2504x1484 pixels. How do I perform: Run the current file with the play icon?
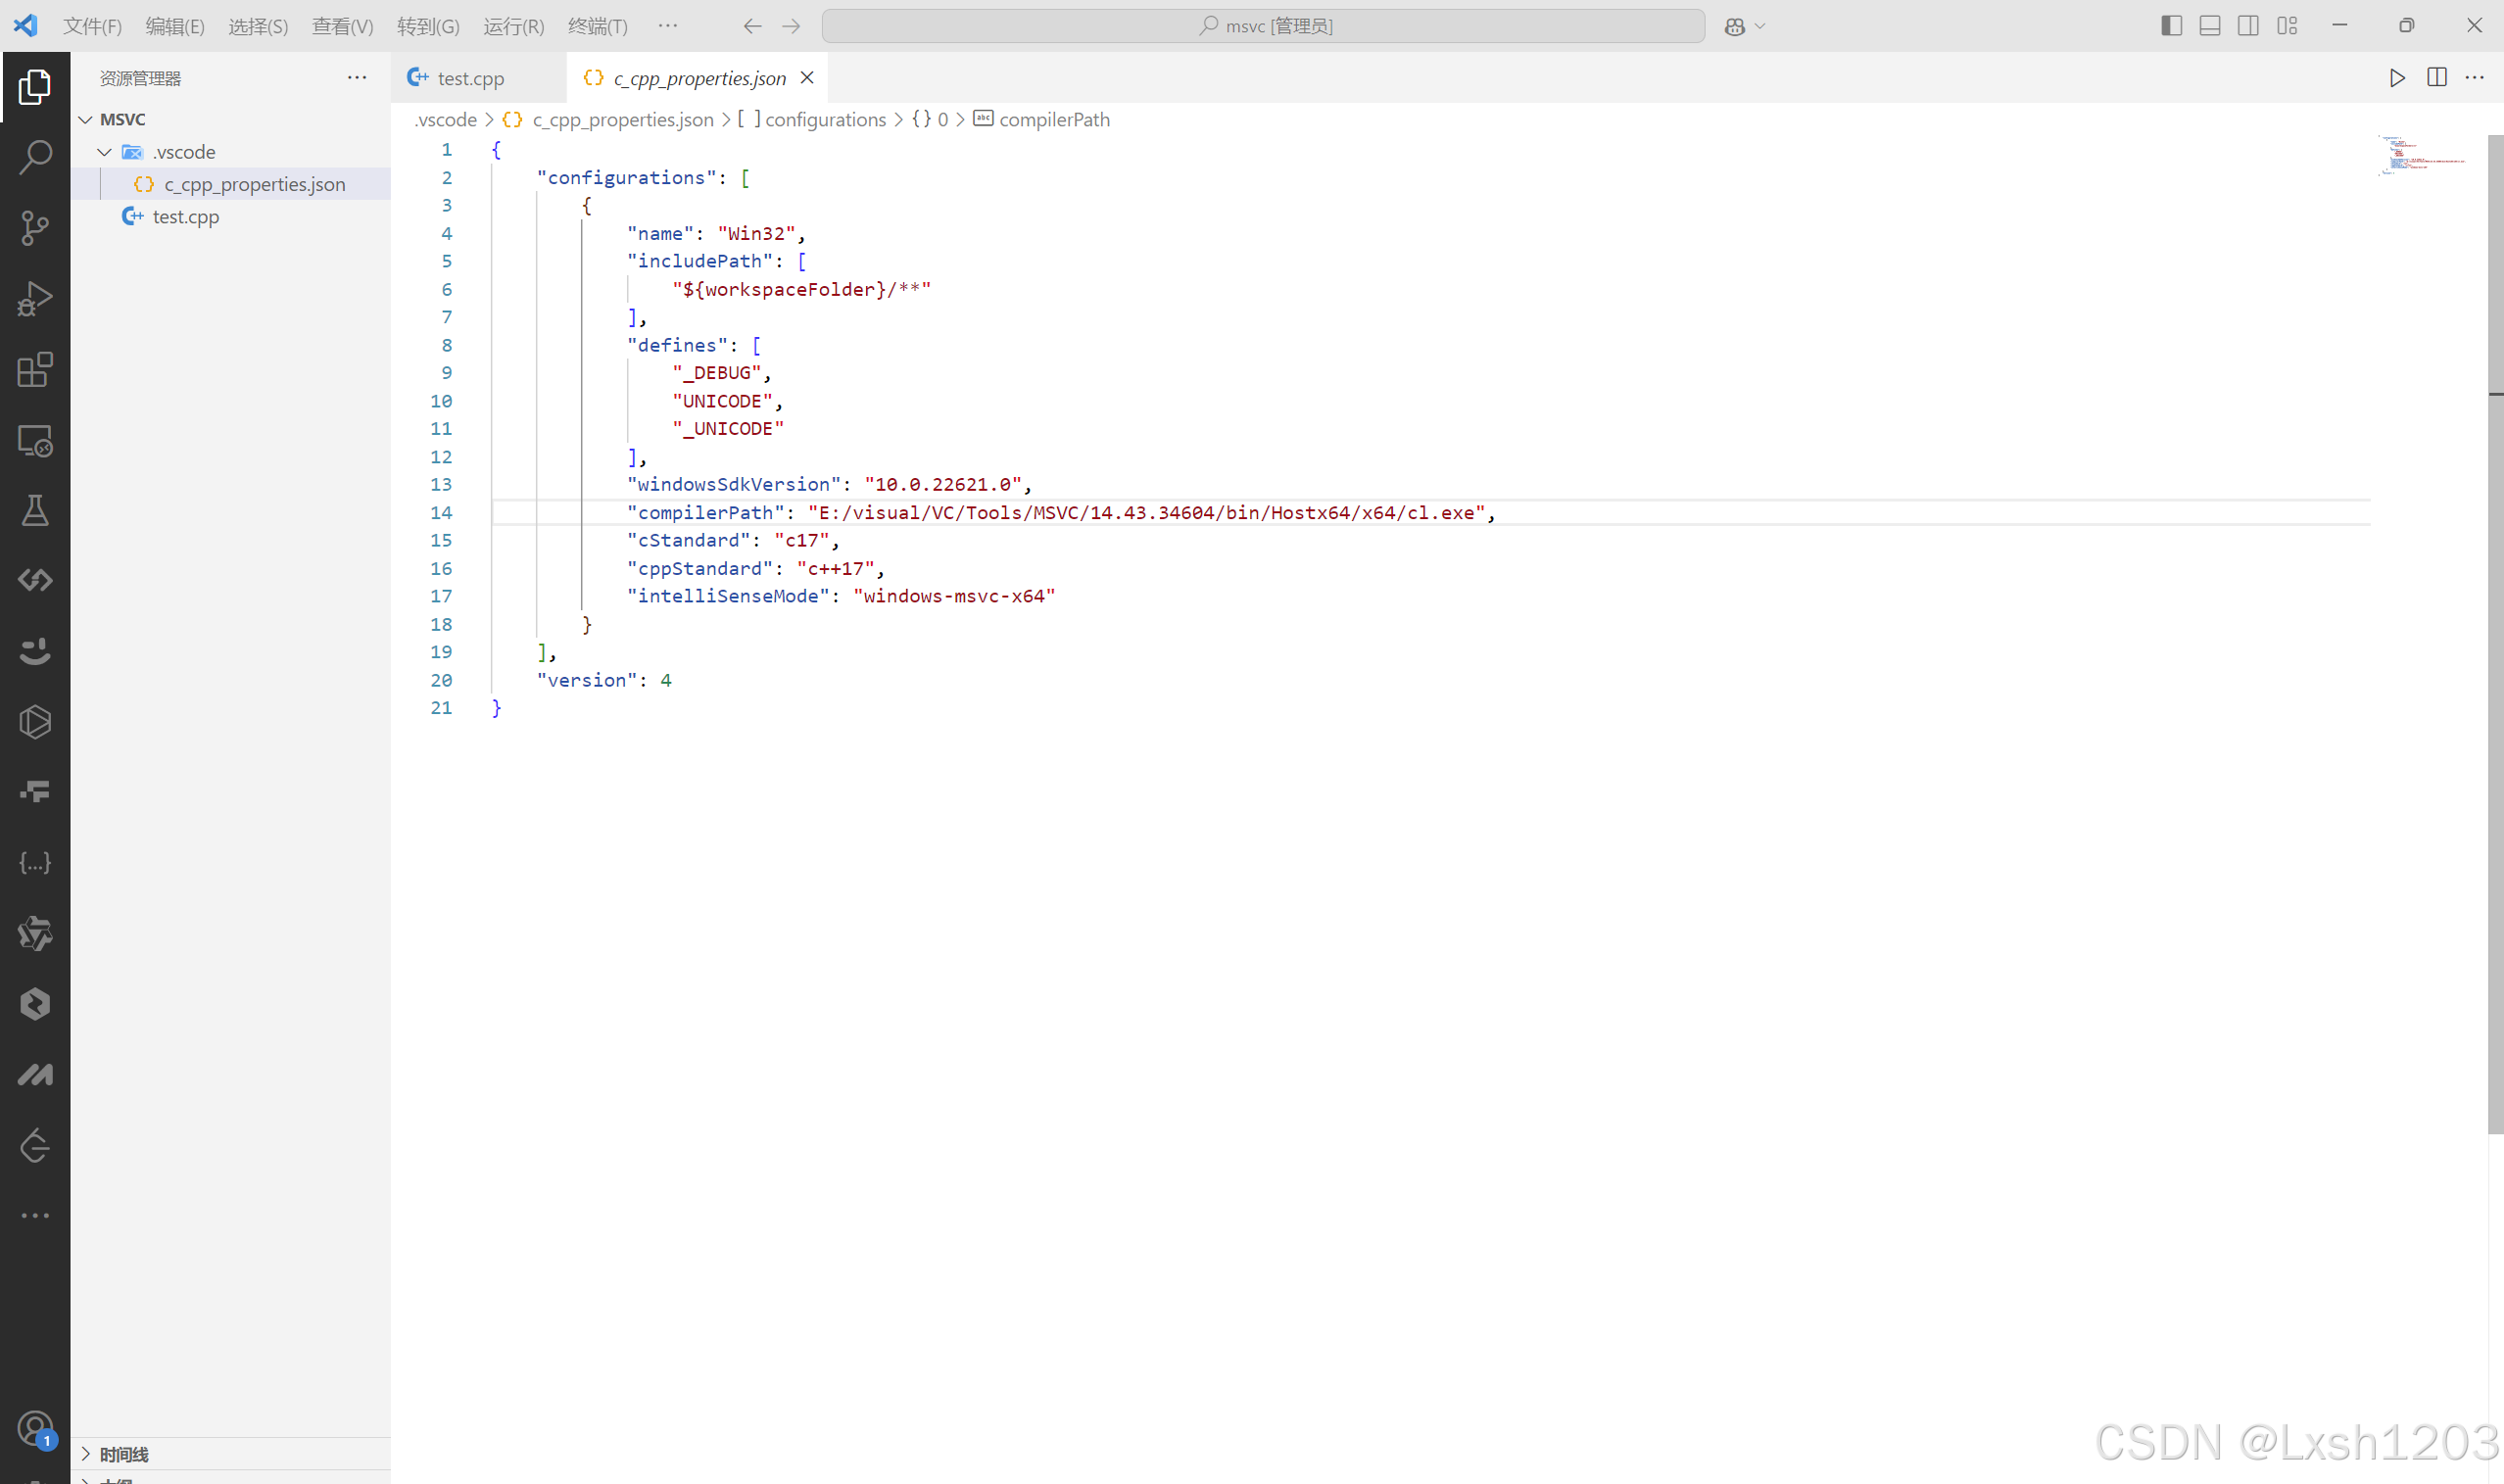(2397, 77)
